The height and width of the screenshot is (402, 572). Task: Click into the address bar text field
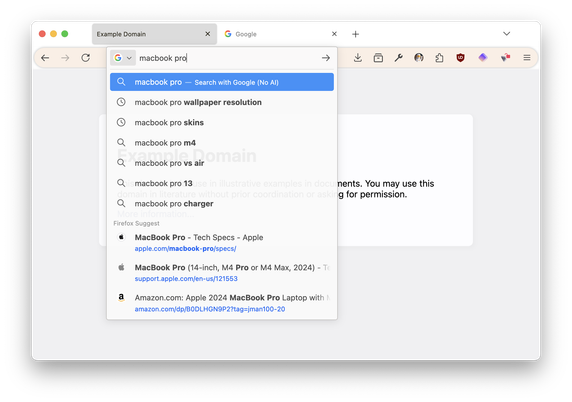(x=228, y=58)
